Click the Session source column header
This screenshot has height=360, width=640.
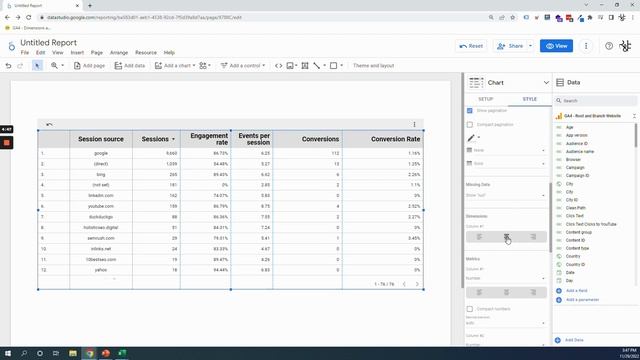[101, 139]
